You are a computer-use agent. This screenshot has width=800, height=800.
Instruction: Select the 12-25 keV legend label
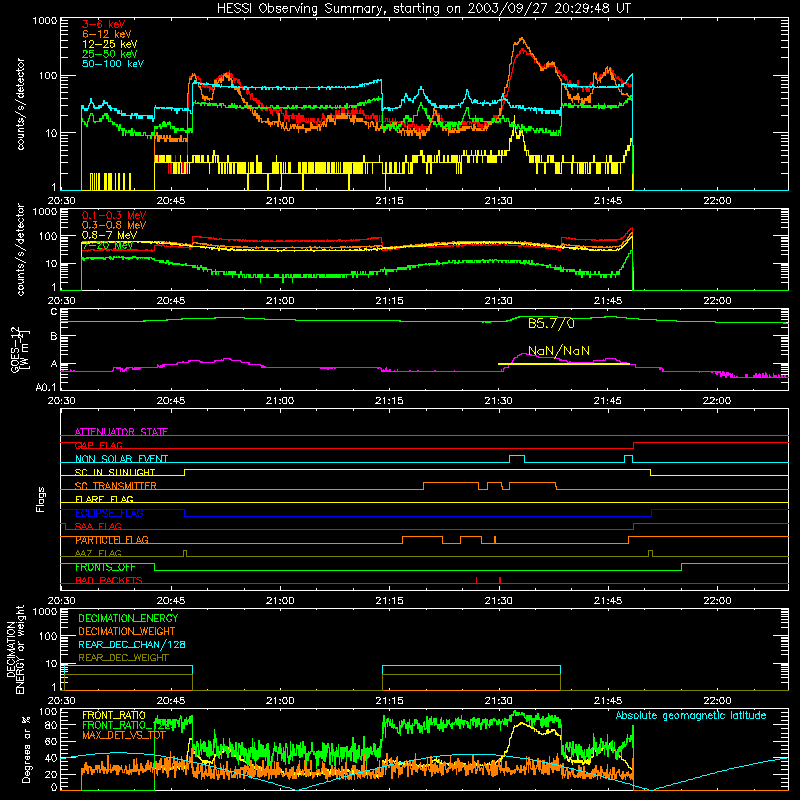point(110,44)
